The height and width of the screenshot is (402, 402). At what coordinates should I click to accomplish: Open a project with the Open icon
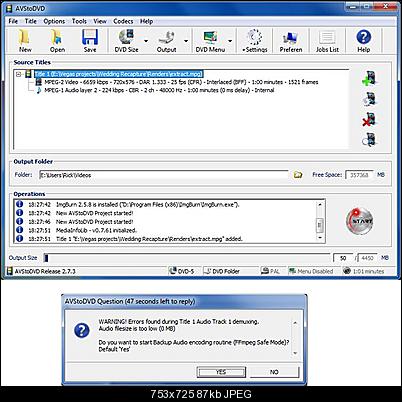[x=57, y=41]
